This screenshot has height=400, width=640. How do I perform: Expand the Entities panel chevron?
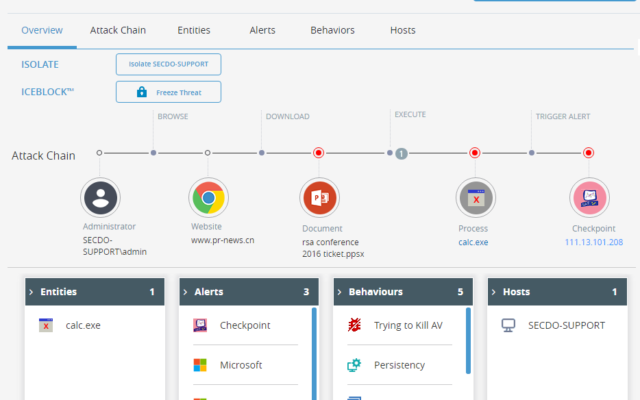click(x=31, y=292)
